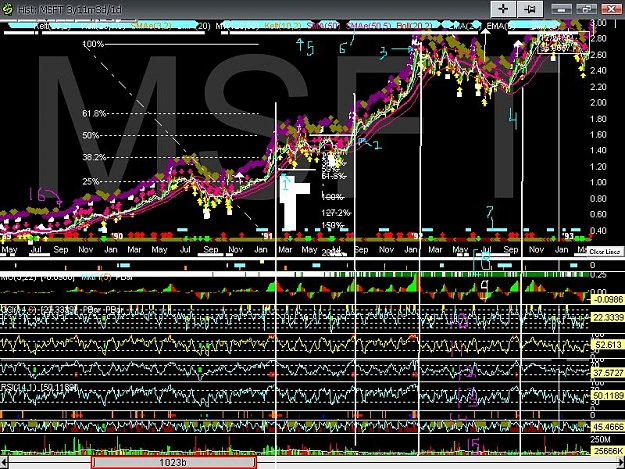Click the crosshair cursor tool button
Viewport: 625px width, 469px height.
click(503, 9)
